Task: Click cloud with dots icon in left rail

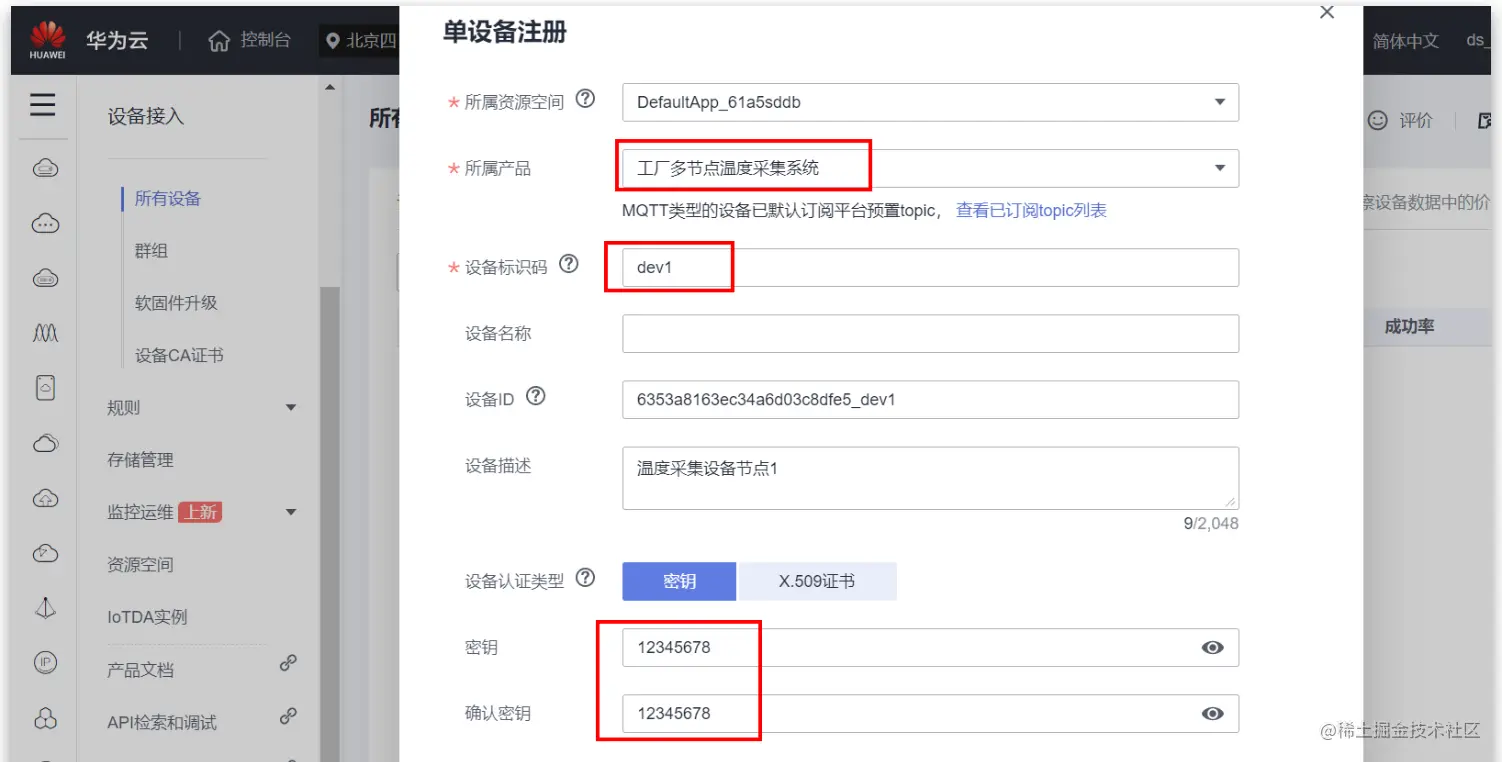Action: point(45,223)
